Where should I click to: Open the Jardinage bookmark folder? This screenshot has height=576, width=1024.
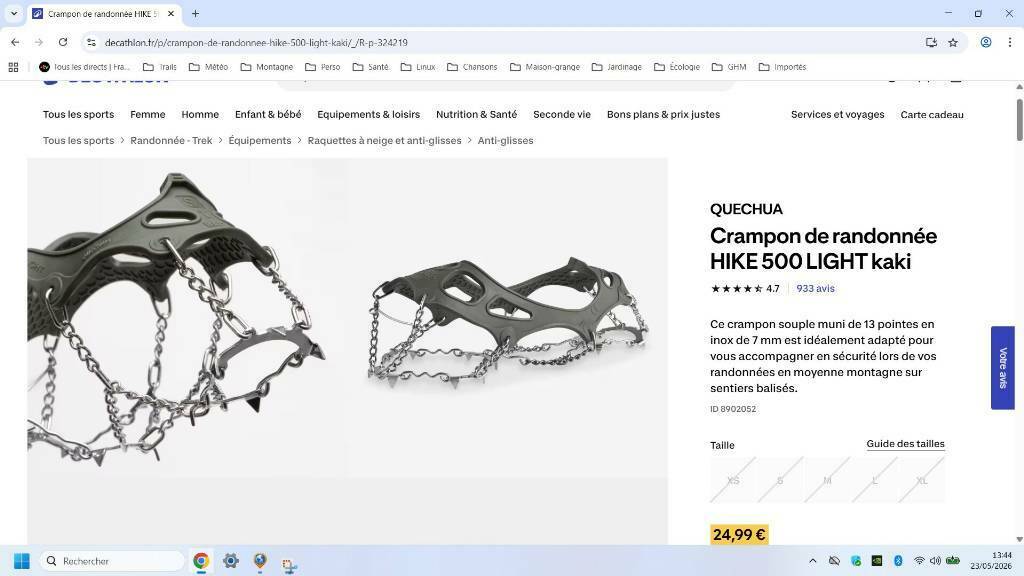pos(616,67)
